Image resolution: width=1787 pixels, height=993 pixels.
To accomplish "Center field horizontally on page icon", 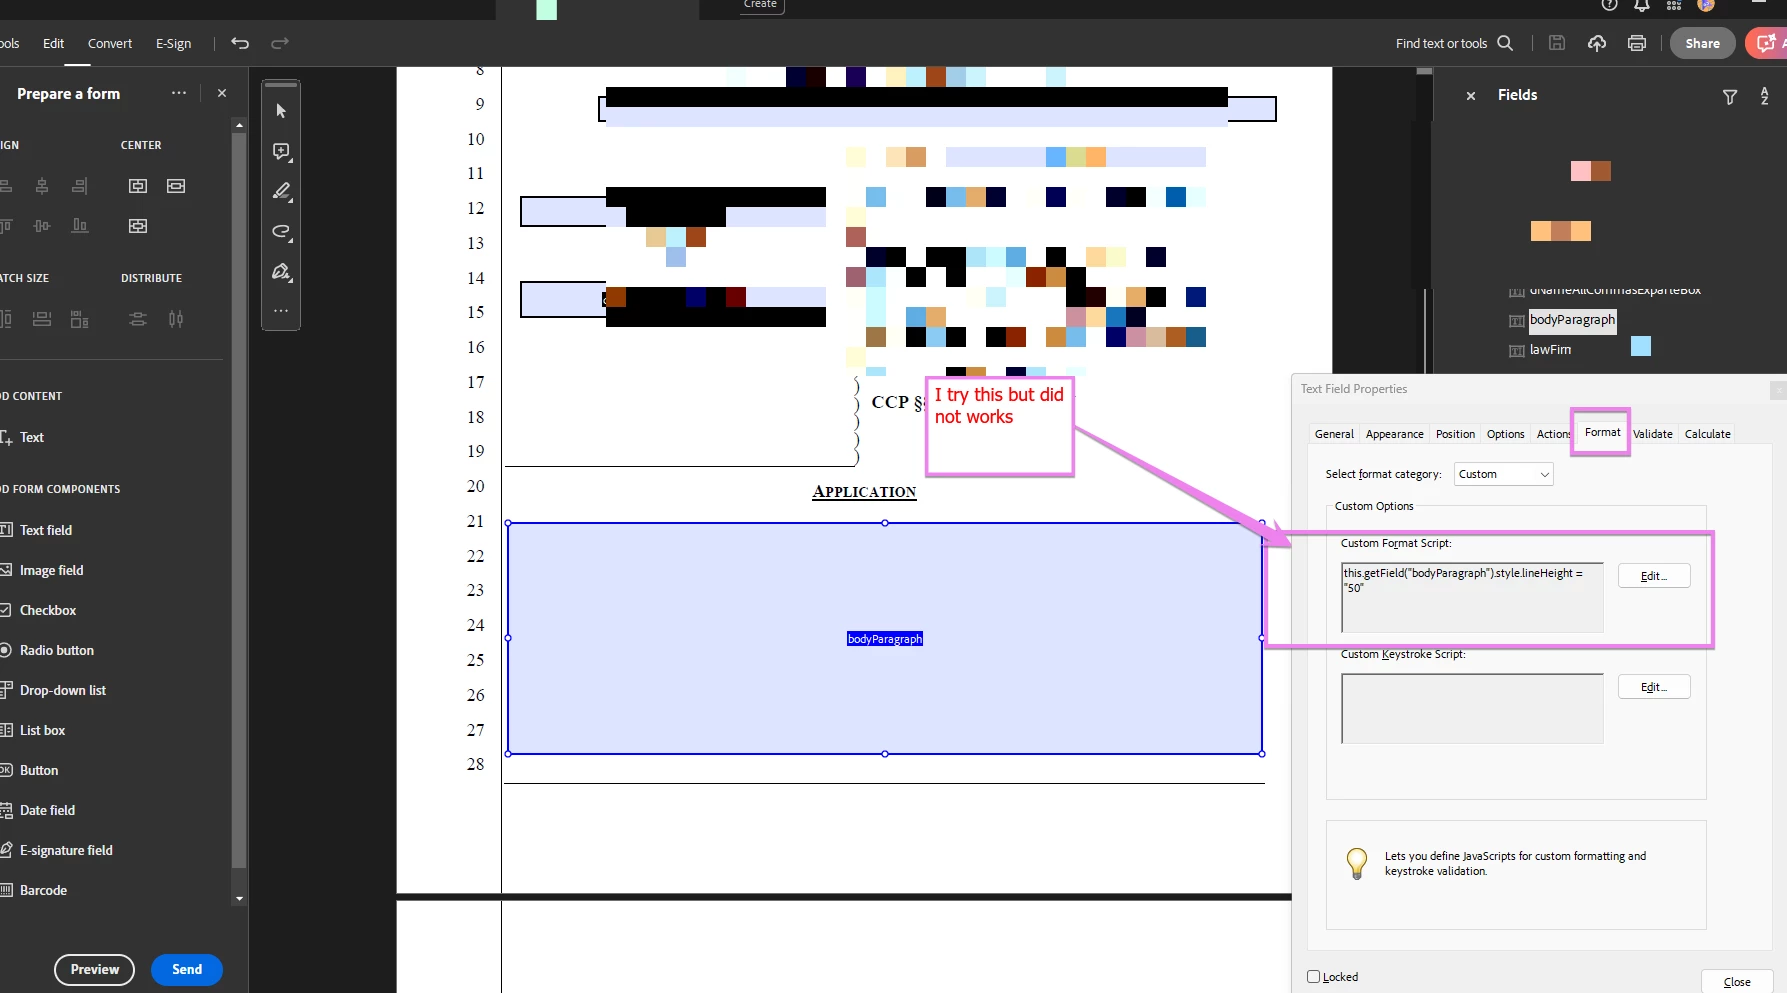I will click(176, 186).
